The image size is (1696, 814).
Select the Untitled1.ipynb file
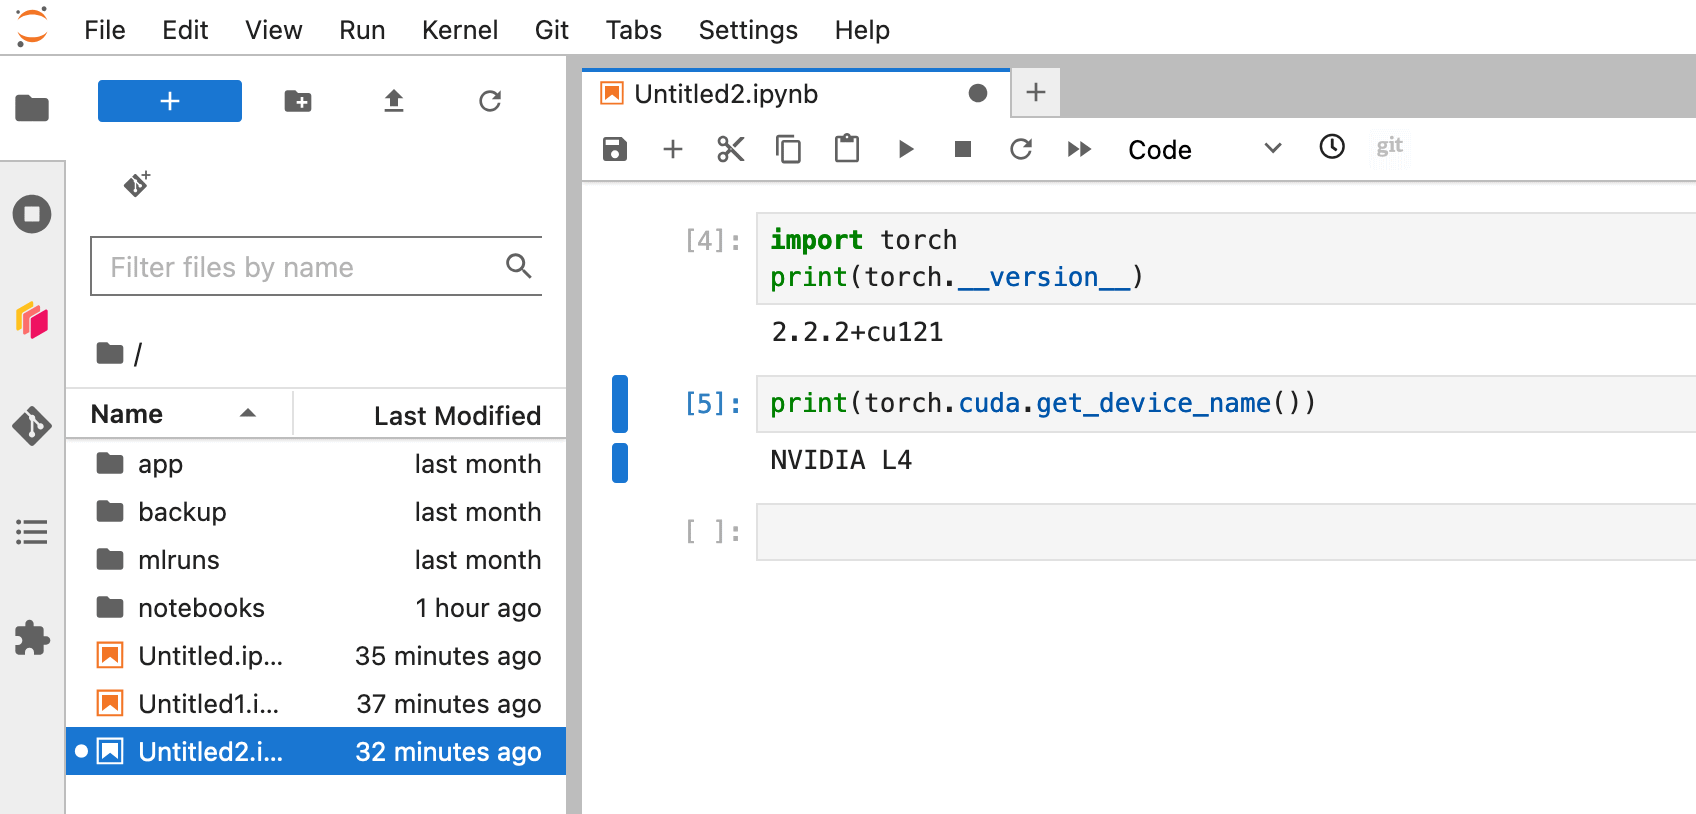pyautogui.click(x=316, y=704)
